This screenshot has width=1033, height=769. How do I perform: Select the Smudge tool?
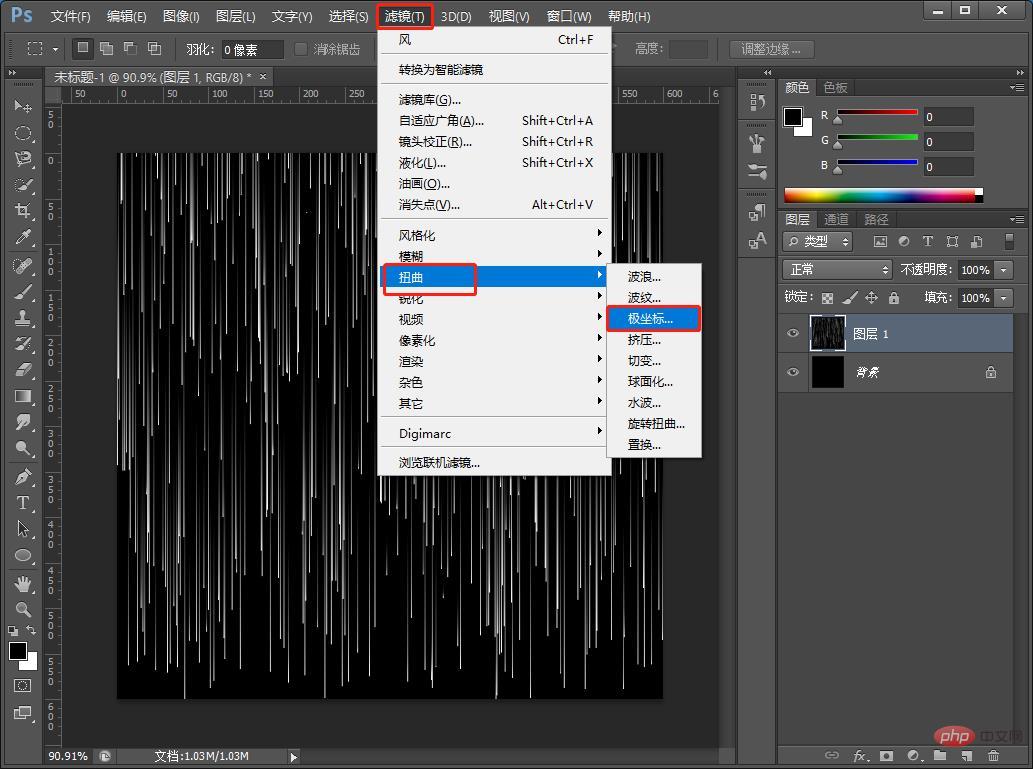click(x=23, y=422)
